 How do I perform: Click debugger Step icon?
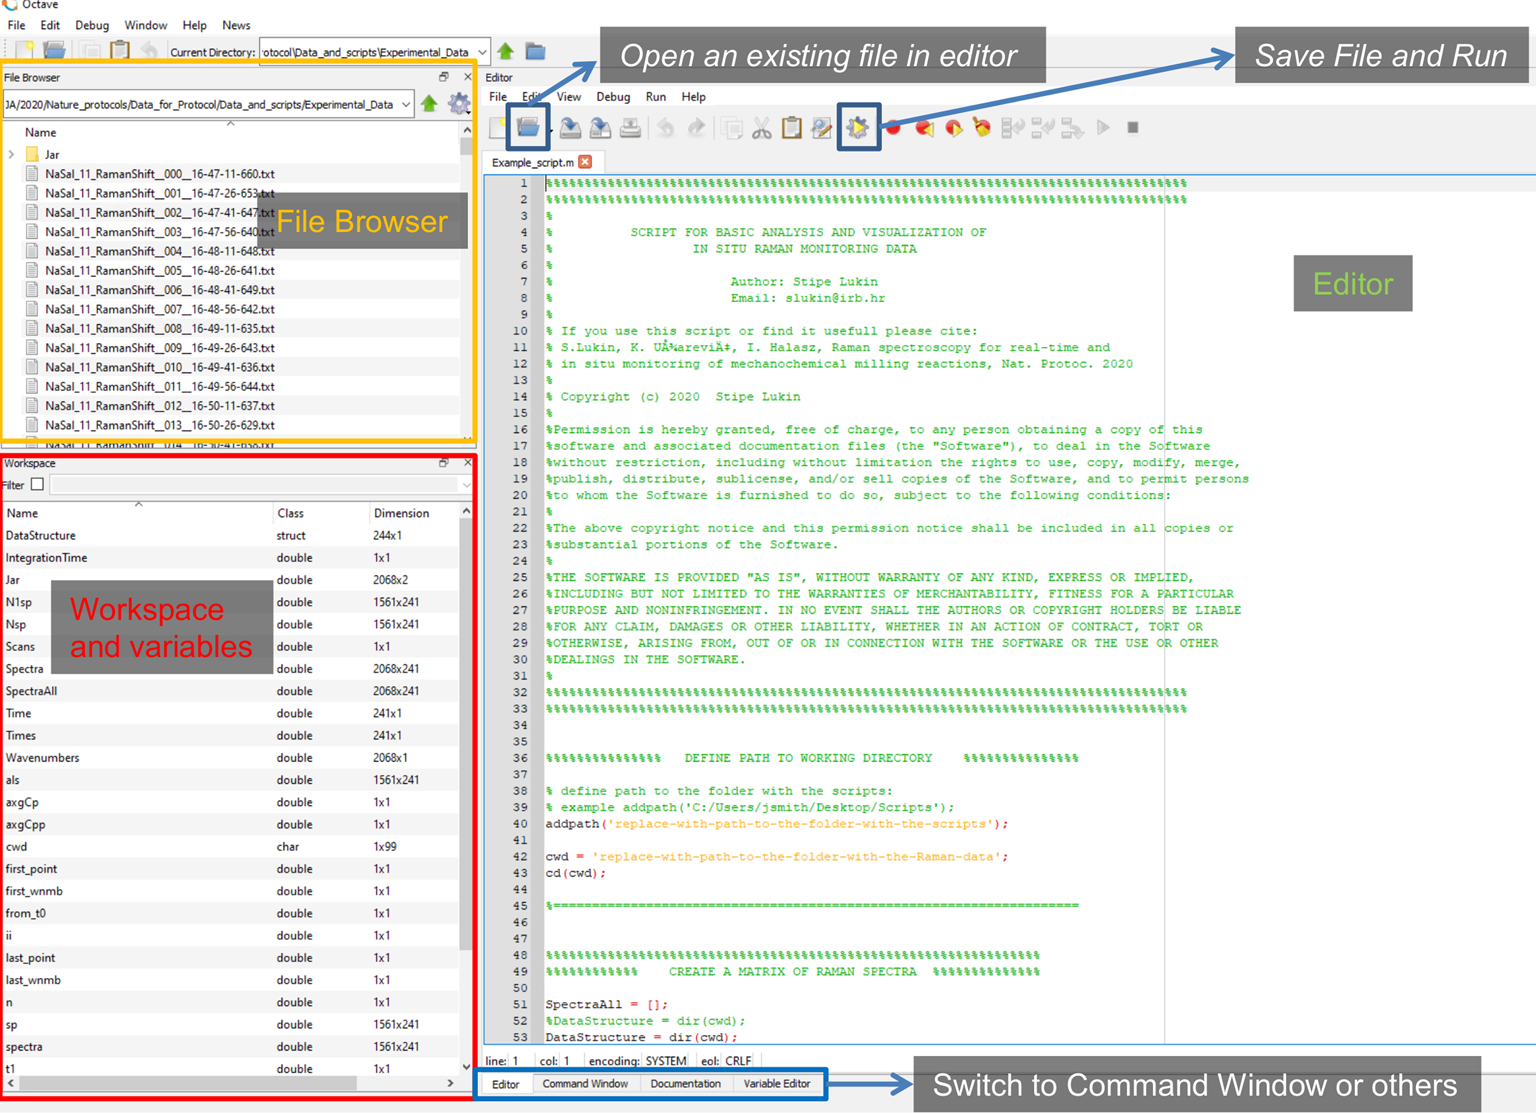coord(1013,128)
